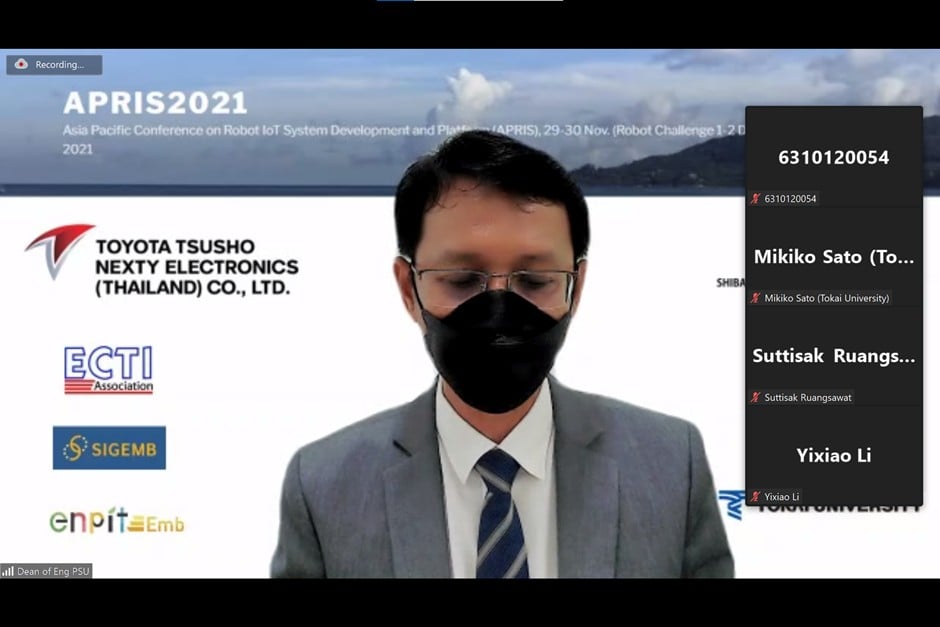
Task: Select the 6310120054 participant tile
Action: point(834,158)
